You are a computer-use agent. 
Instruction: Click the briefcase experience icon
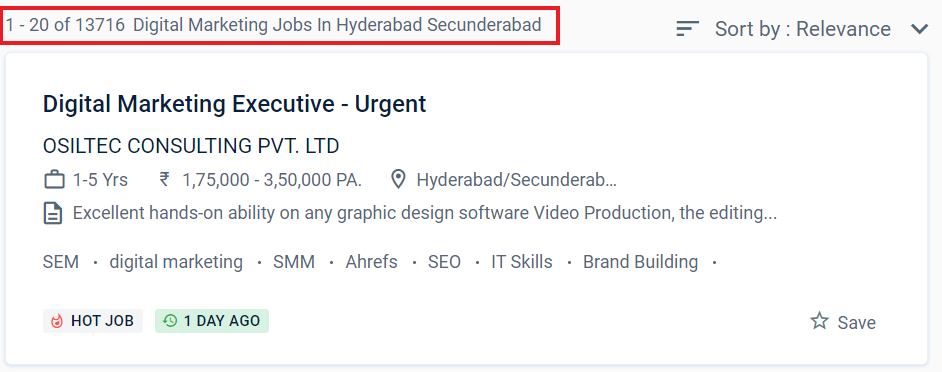[54, 180]
